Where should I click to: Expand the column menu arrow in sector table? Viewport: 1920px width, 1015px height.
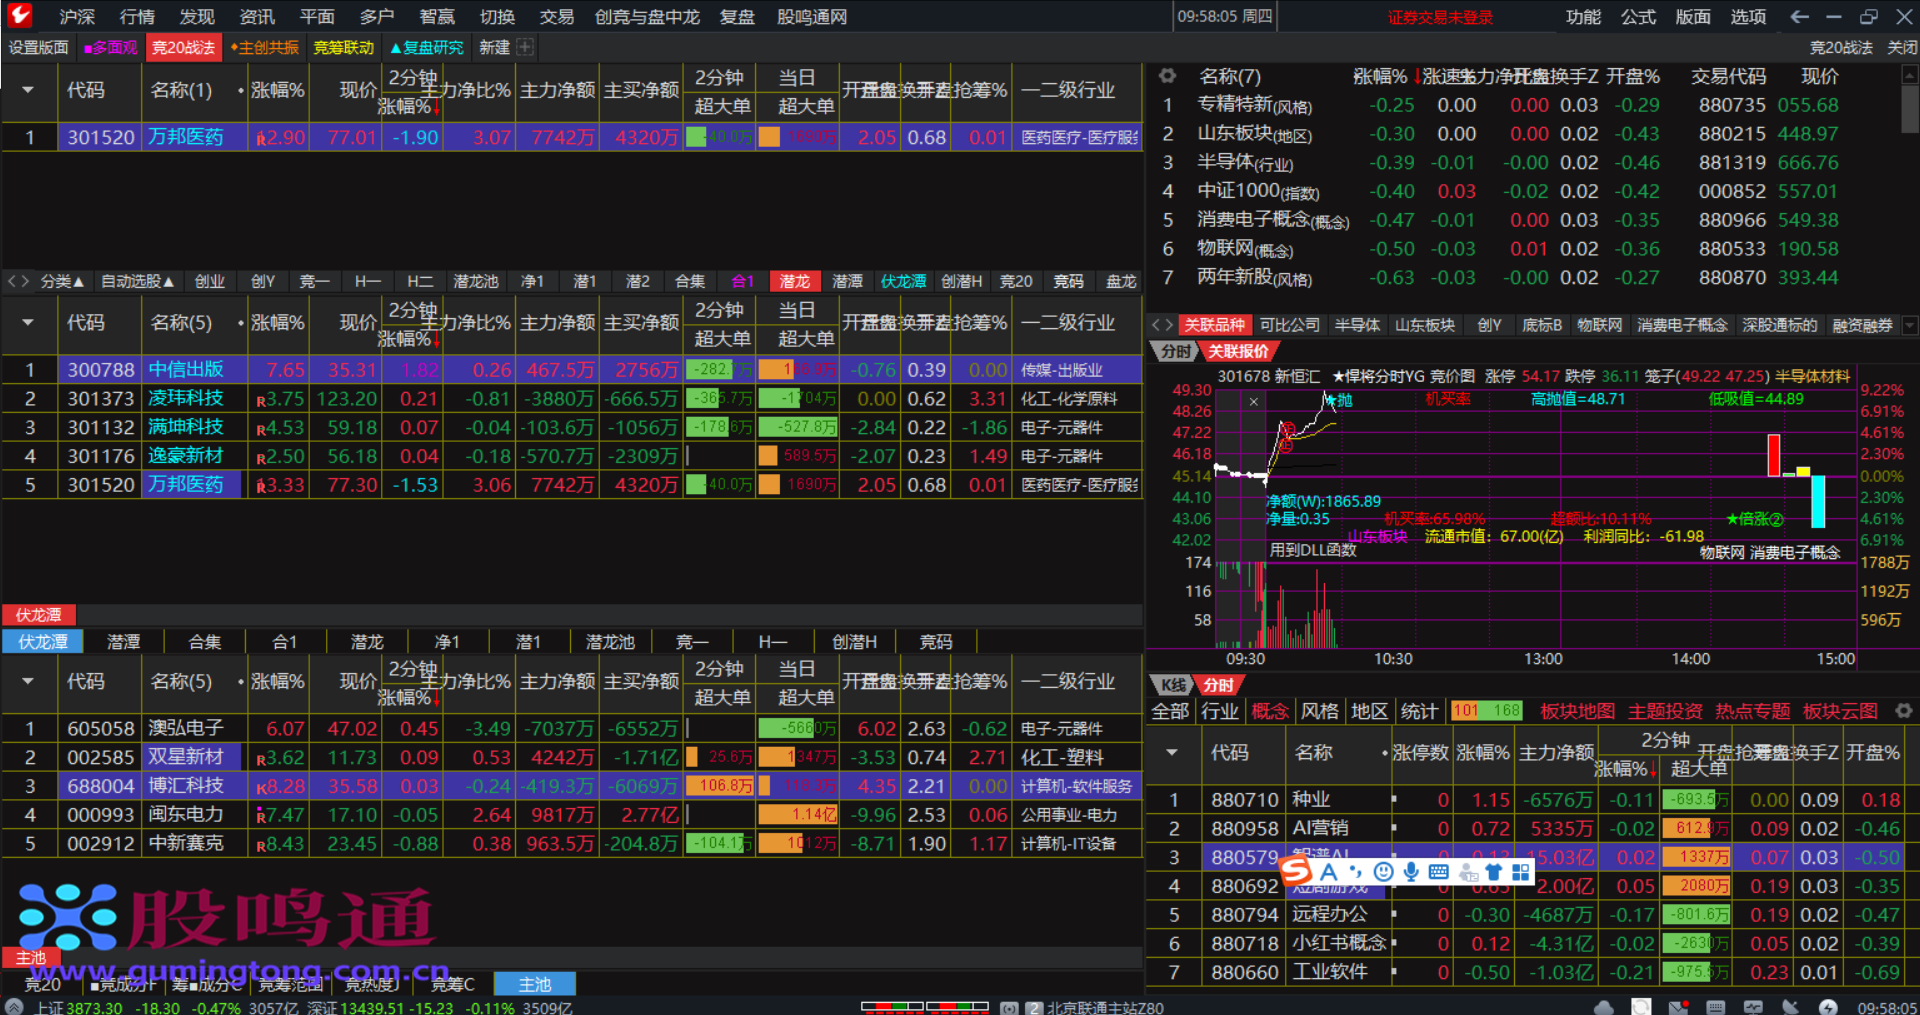(1172, 752)
